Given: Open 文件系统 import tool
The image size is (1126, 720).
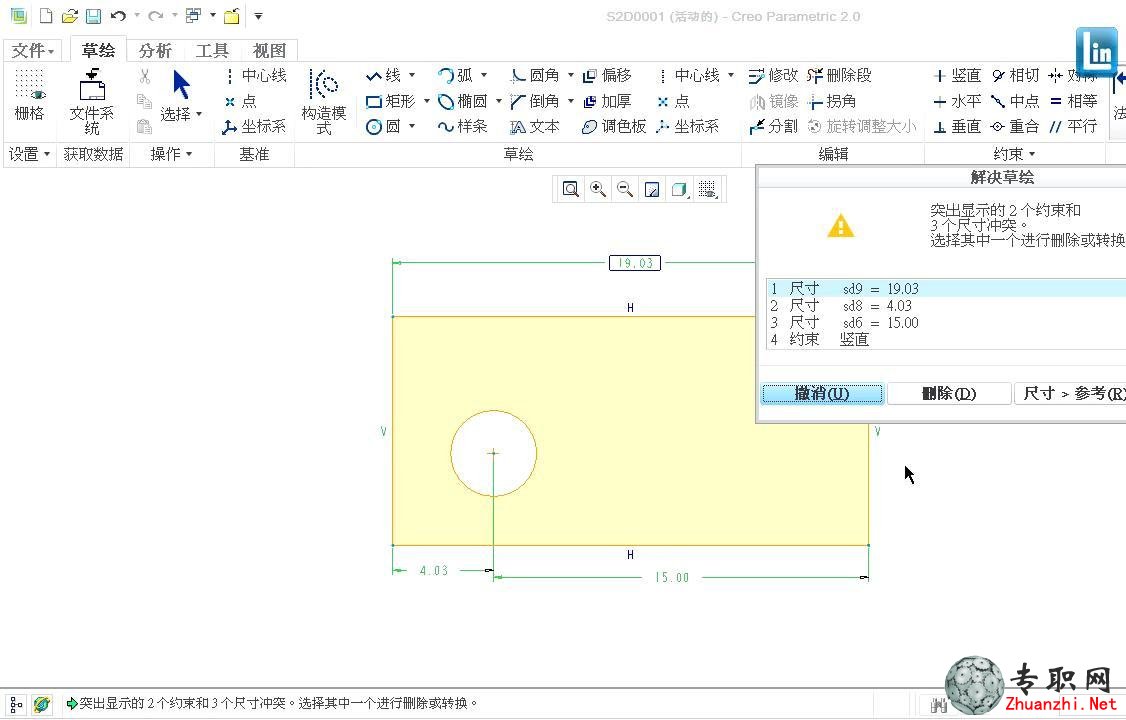Looking at the screenshot, I should (92, 101).
